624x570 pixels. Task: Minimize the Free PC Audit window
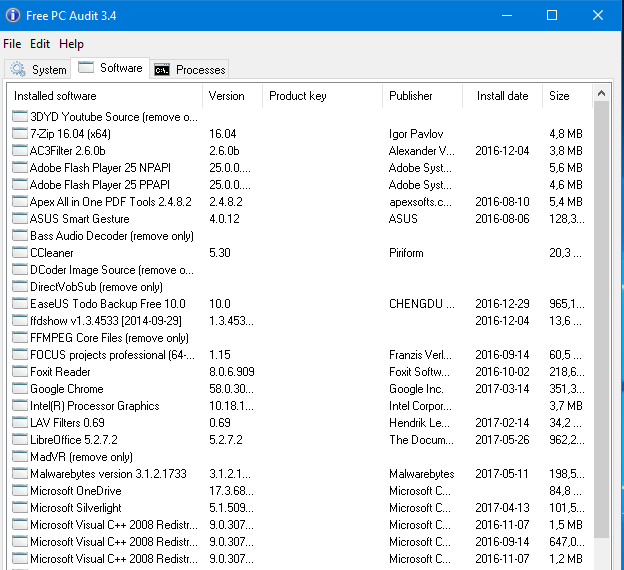coord(507,15)
